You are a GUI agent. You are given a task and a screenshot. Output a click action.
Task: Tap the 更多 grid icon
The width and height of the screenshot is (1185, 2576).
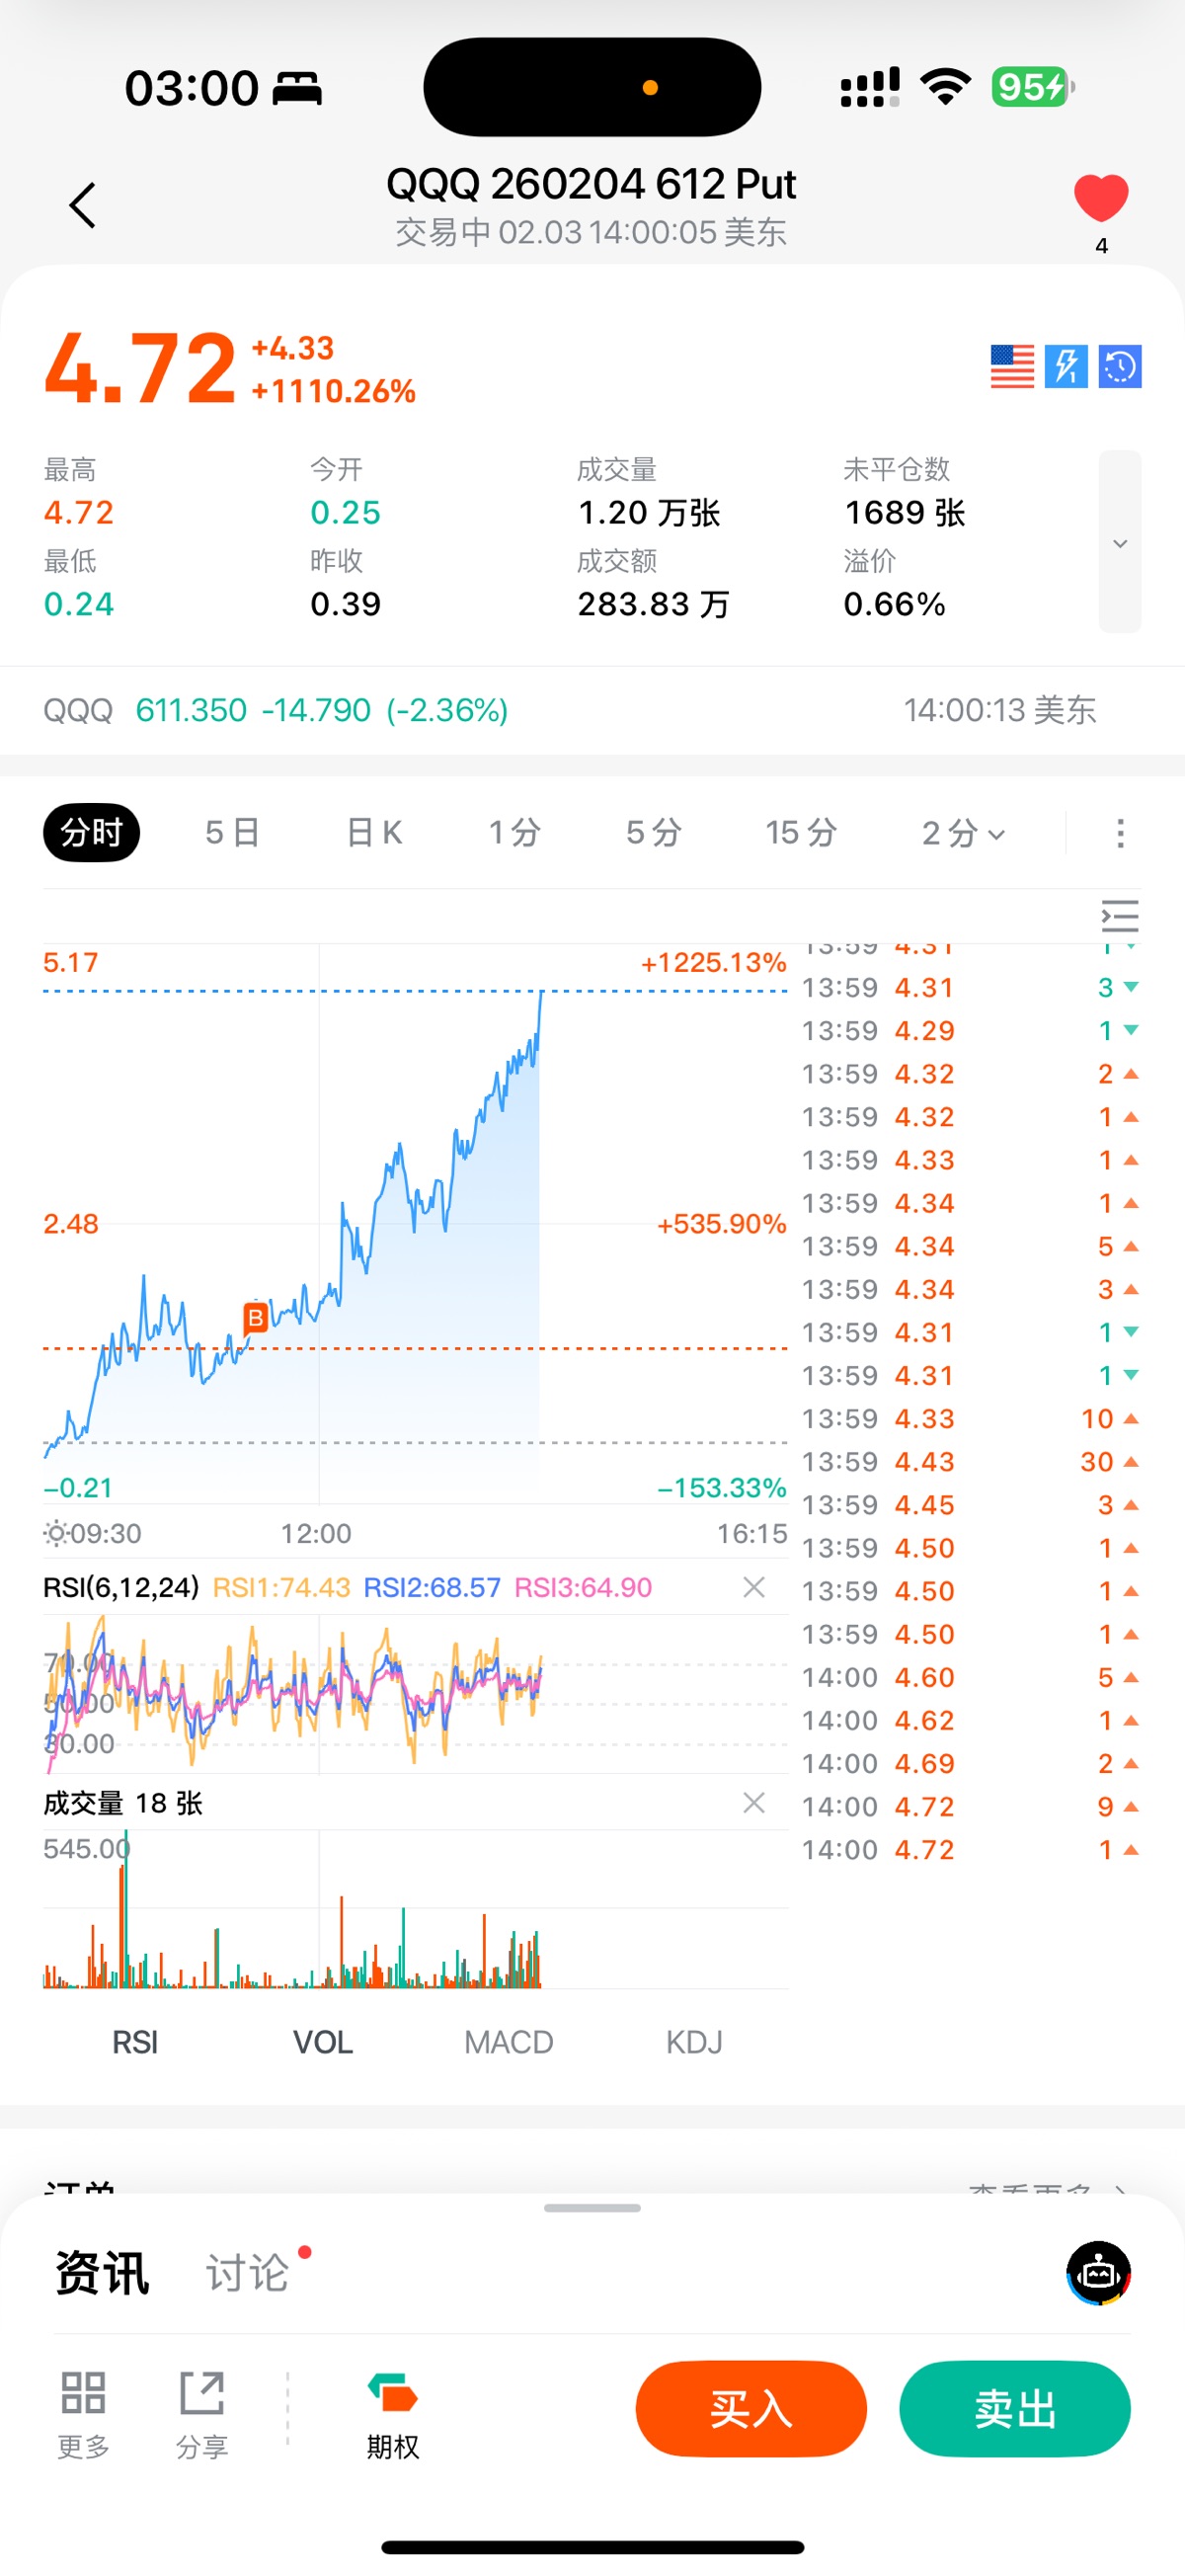(83, 2393)
